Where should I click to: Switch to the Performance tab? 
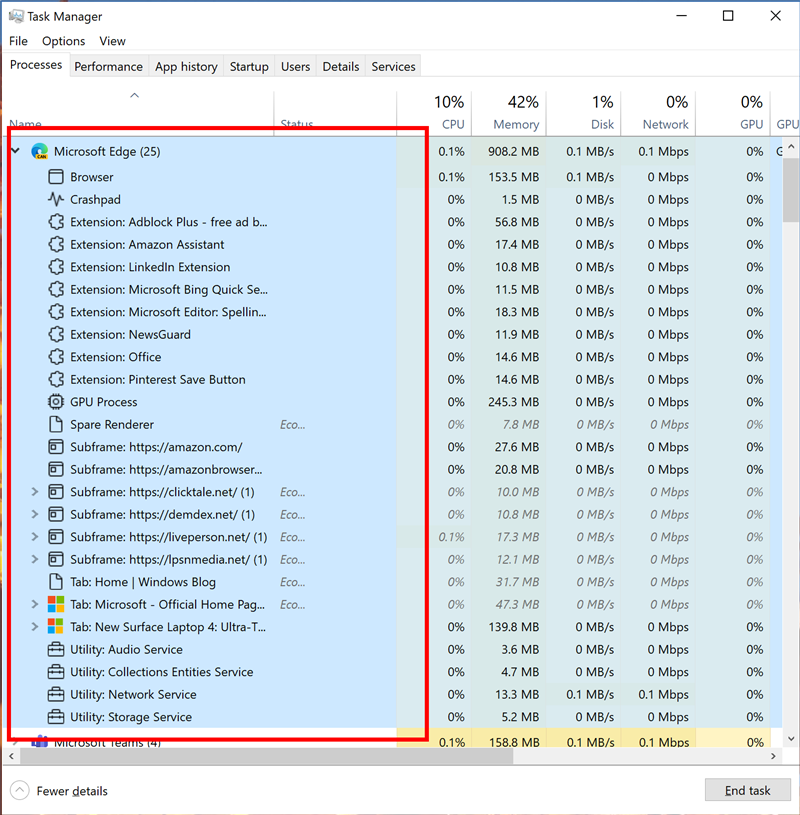(108, 66)
